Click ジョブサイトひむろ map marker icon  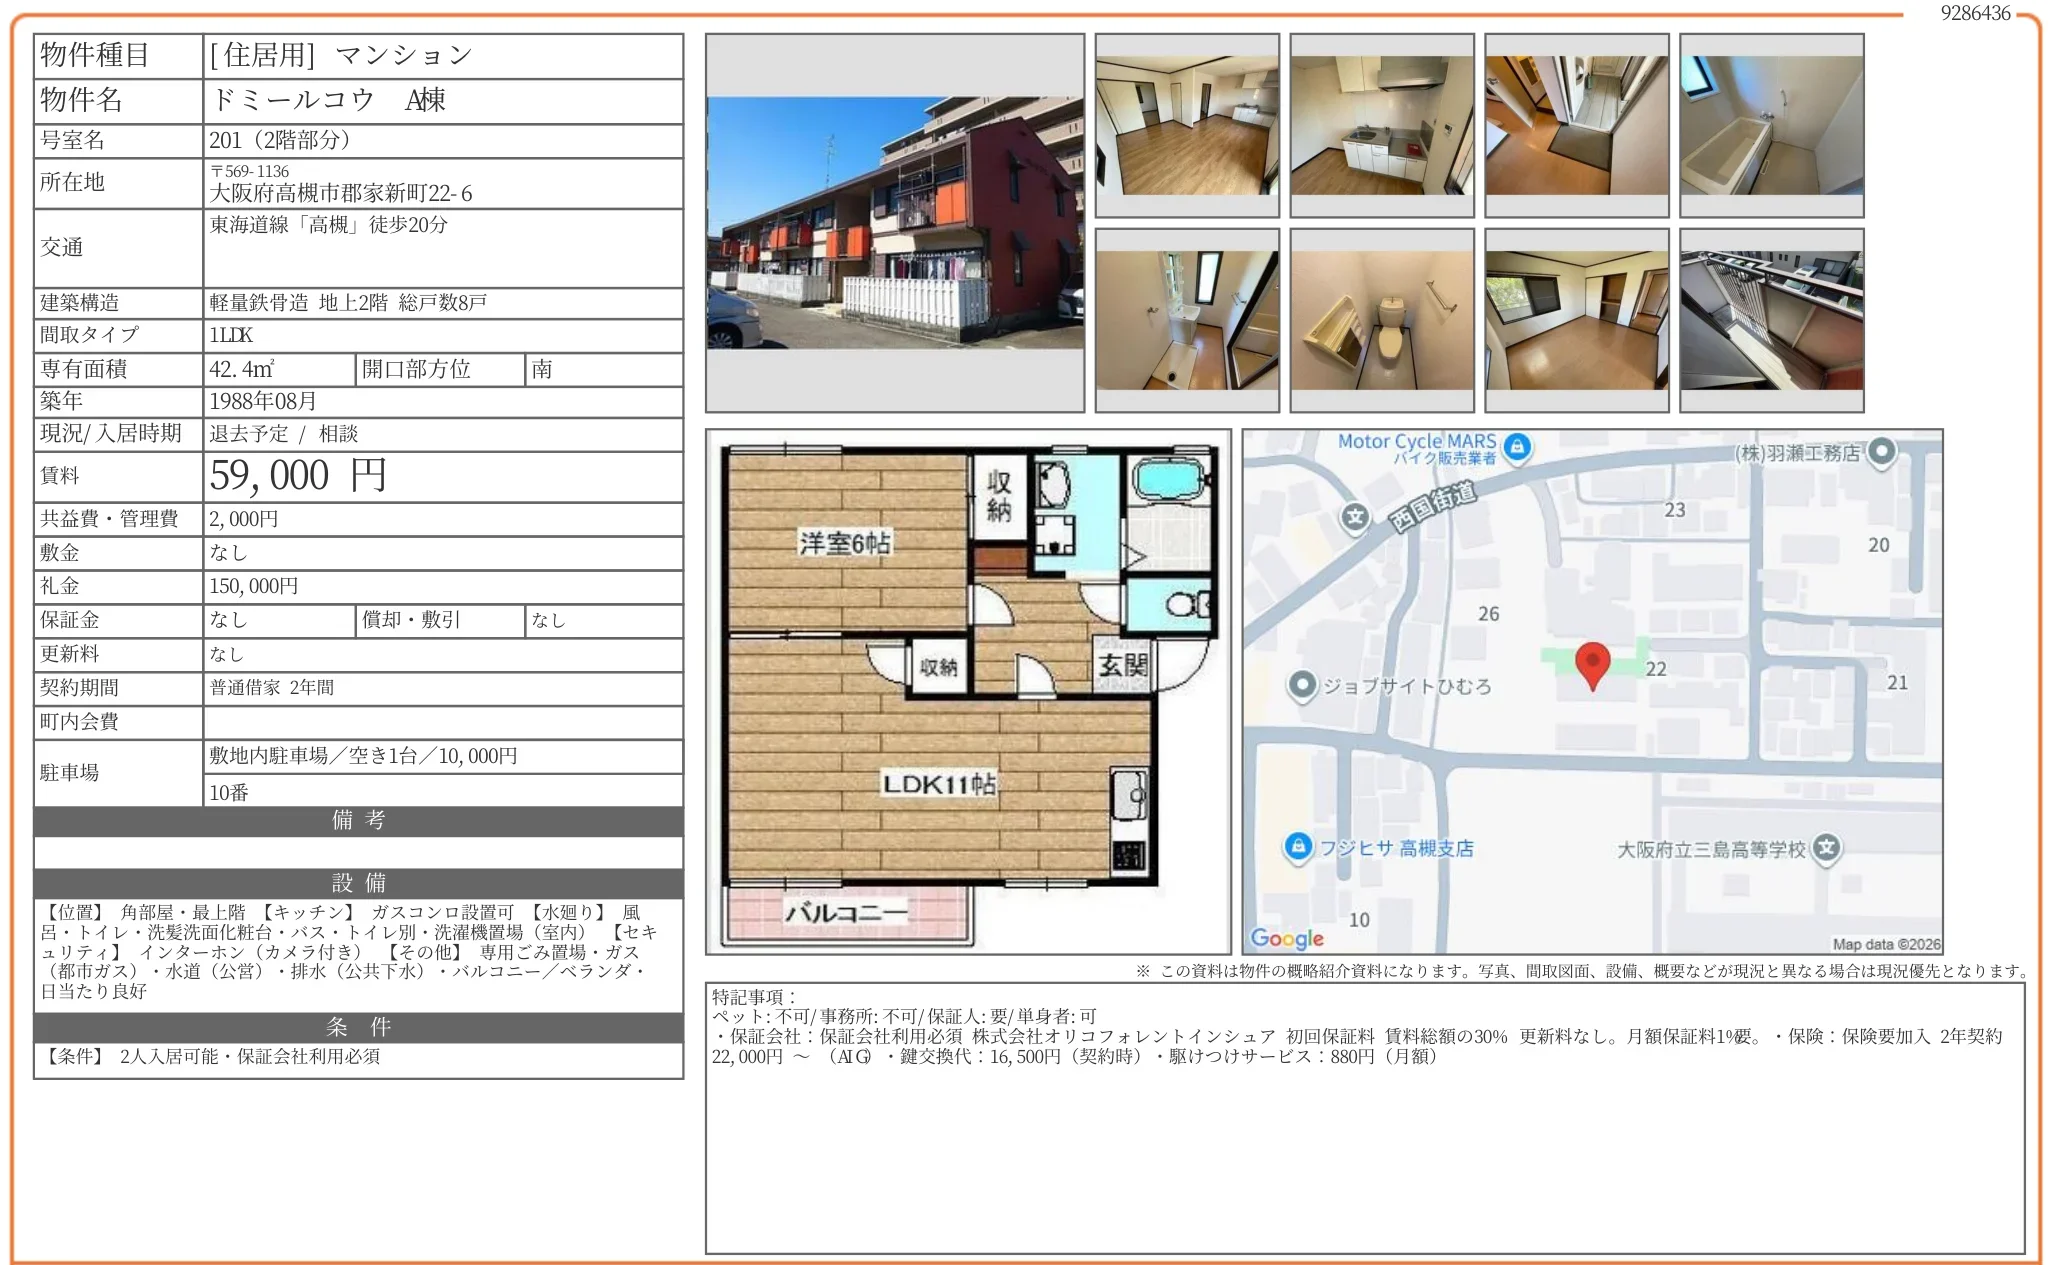click(x=1302, y=686)
